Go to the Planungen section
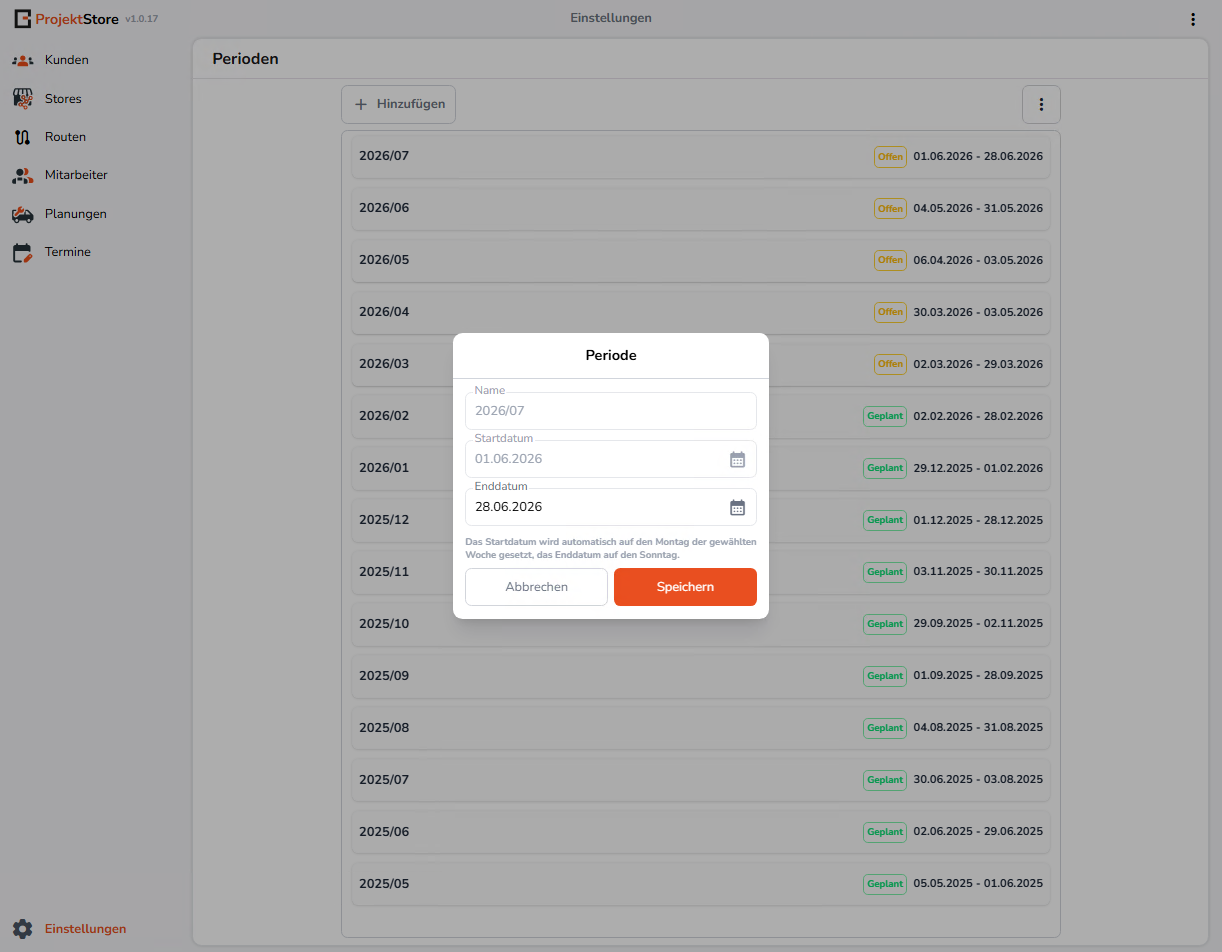Screen dimensions: 1222x952 coord(75,214)
